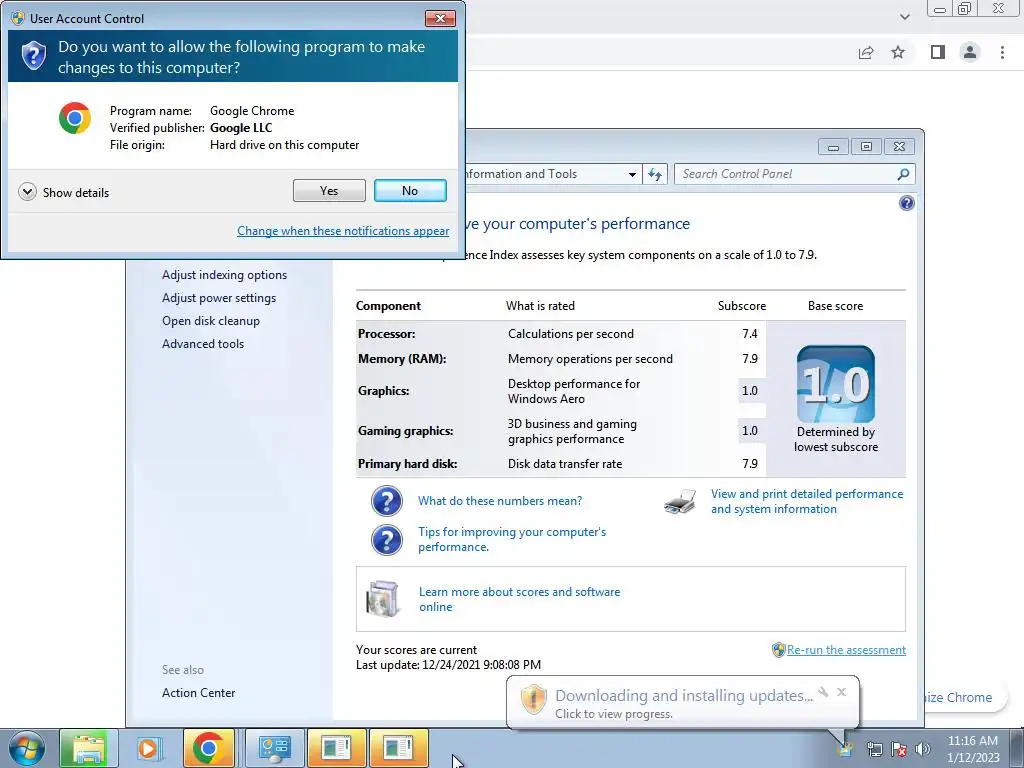This screenshot has width=1024, height=768.
Task: Open the Windows Start menu
Action: (27, 748)
